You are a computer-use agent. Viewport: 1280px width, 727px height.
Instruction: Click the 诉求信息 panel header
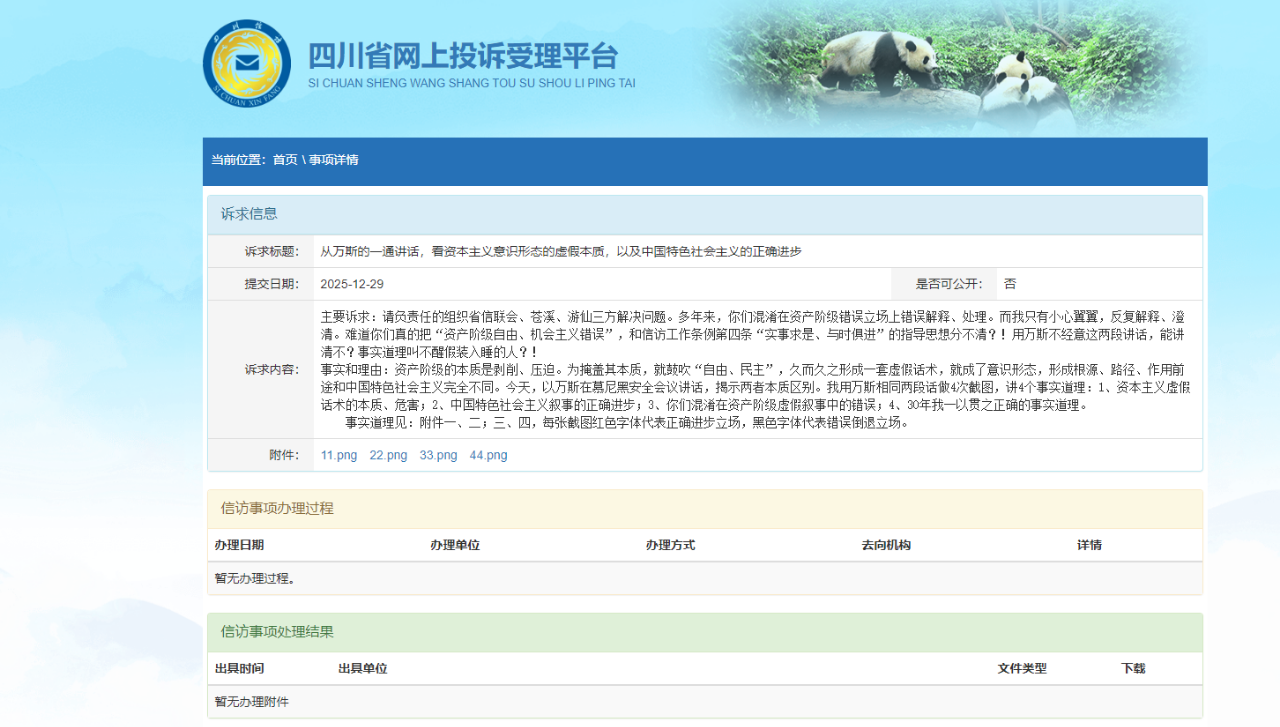pyautogui.click(x=249, y=214)
